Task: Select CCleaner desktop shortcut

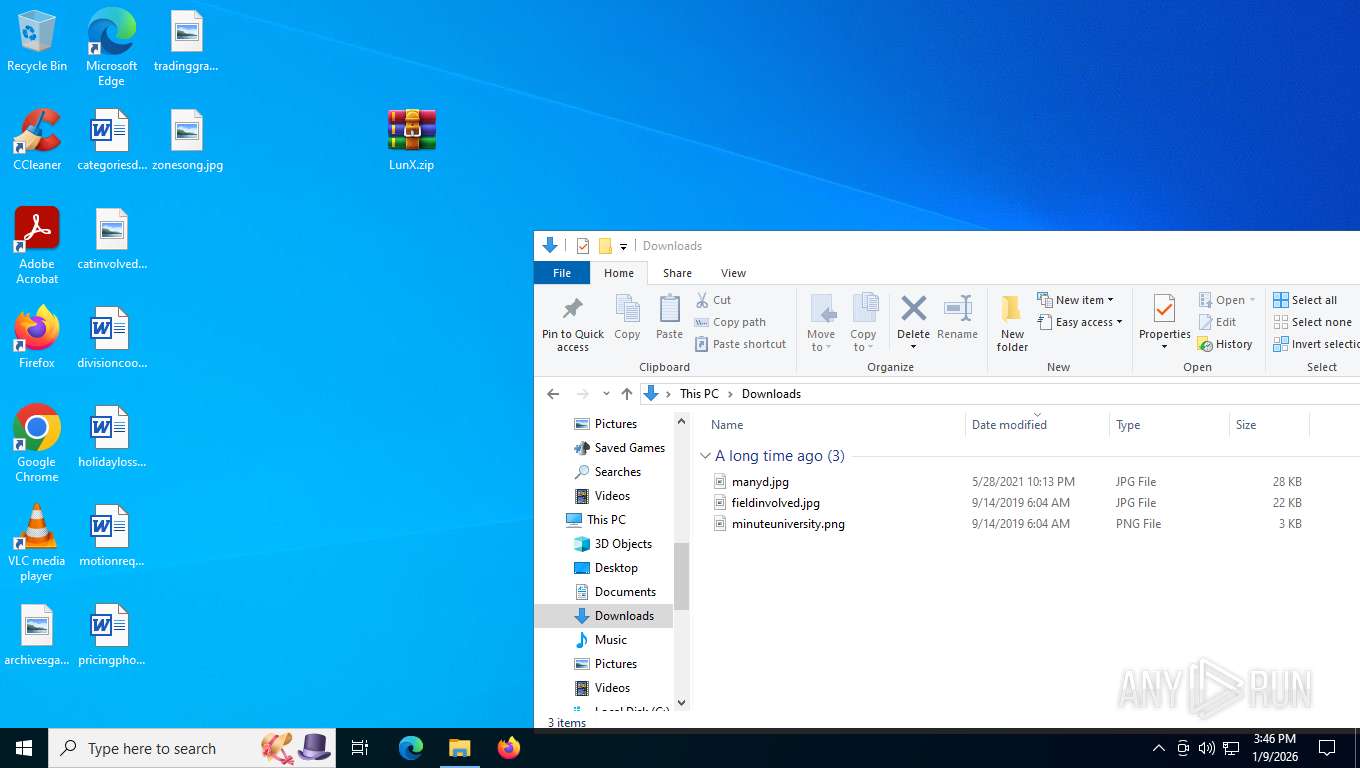Action: (37, 141)
